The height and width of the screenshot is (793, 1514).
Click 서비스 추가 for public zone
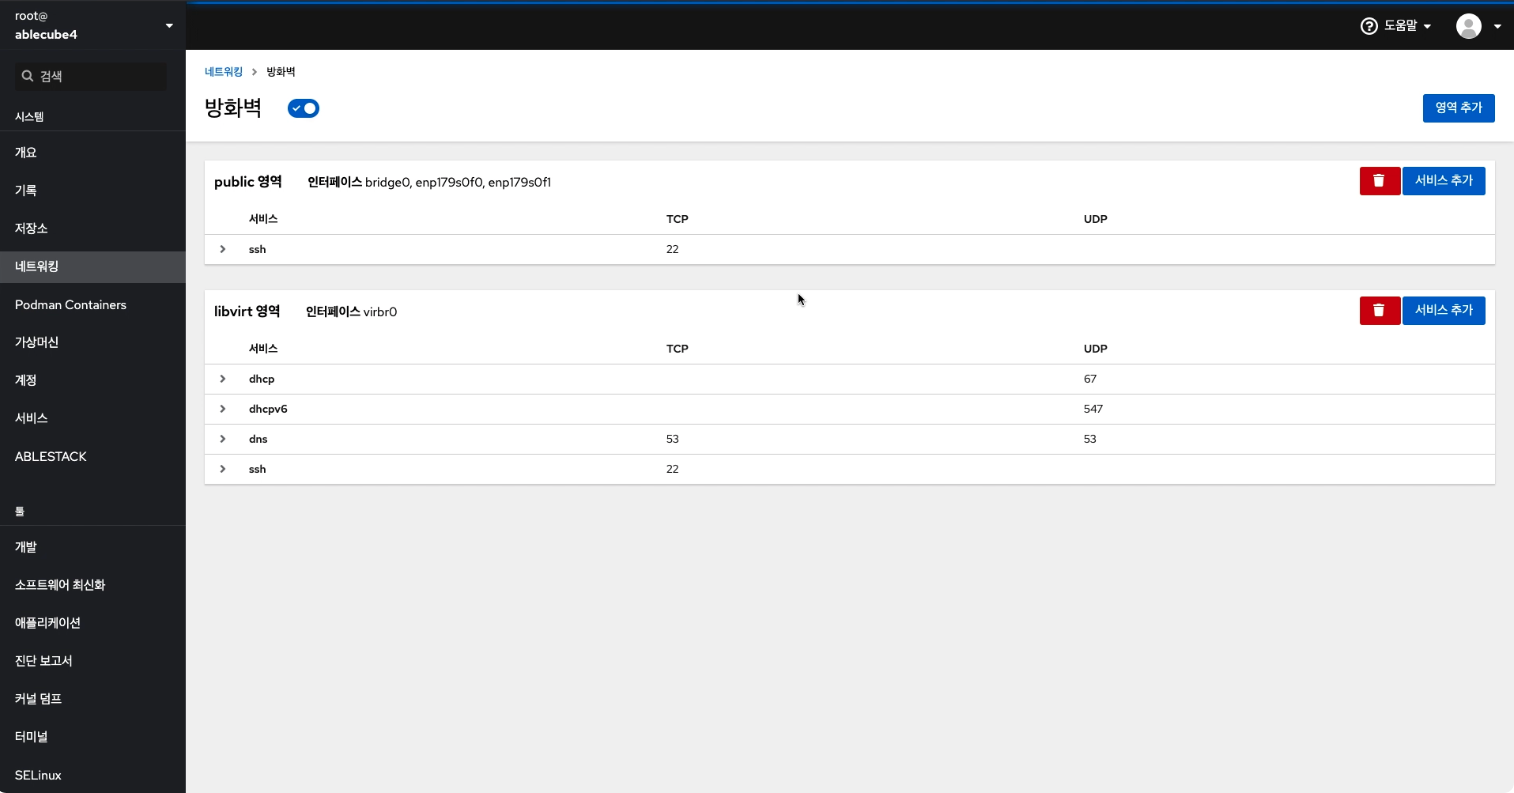point(1443,181)
